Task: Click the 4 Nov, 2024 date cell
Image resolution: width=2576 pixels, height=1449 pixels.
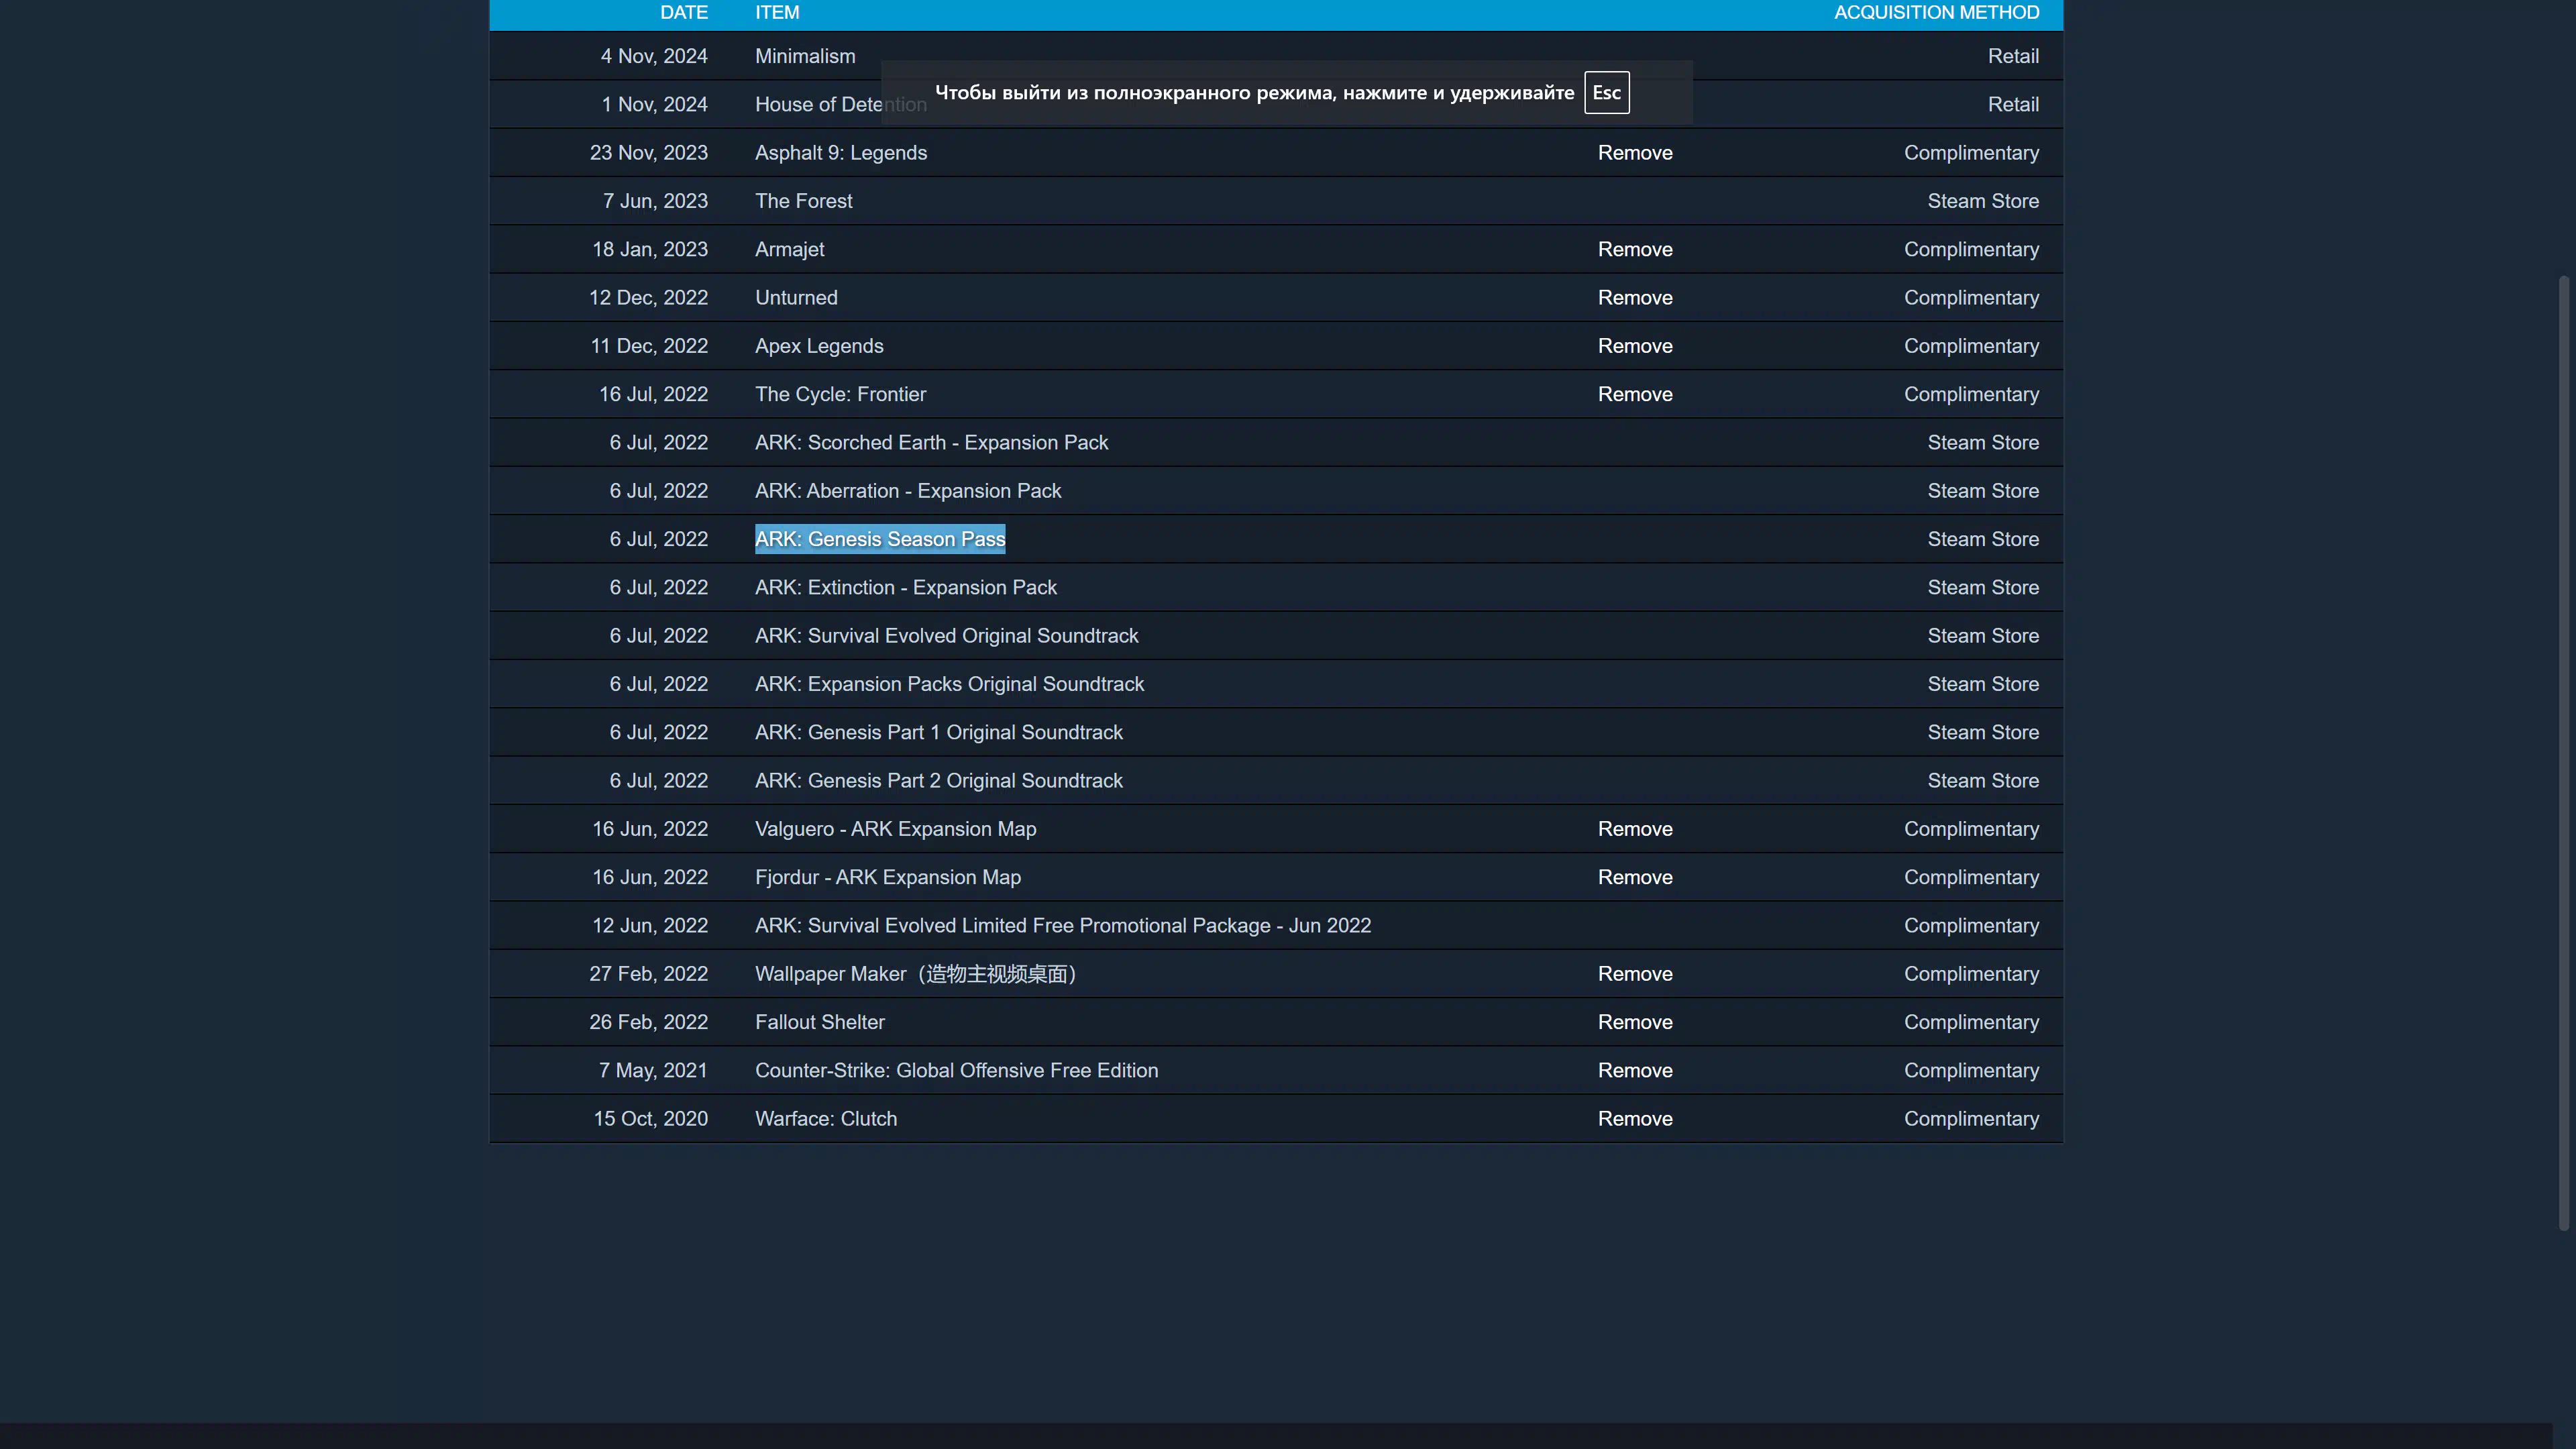Action: tap(653, 56)
